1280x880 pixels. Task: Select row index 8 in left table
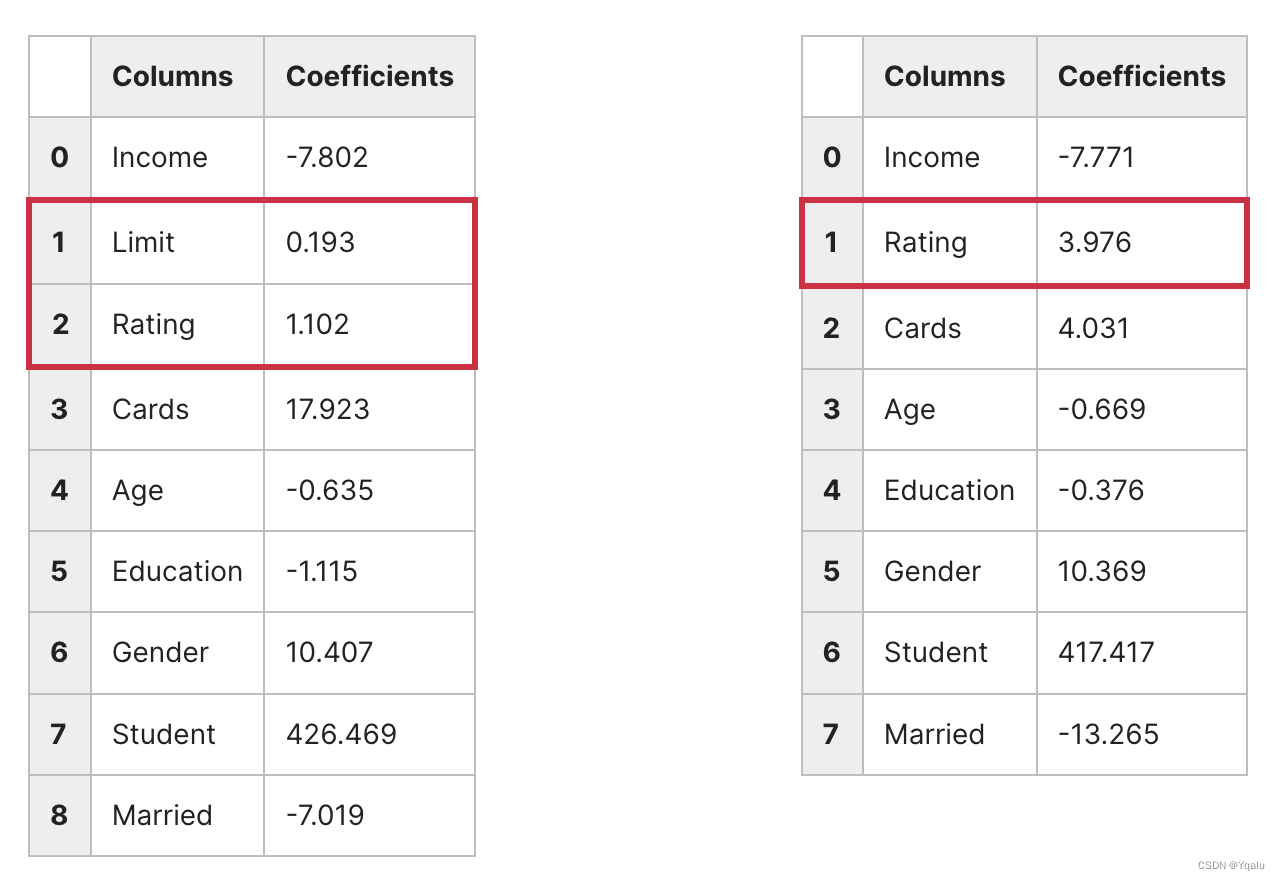[x=60, y=816]
